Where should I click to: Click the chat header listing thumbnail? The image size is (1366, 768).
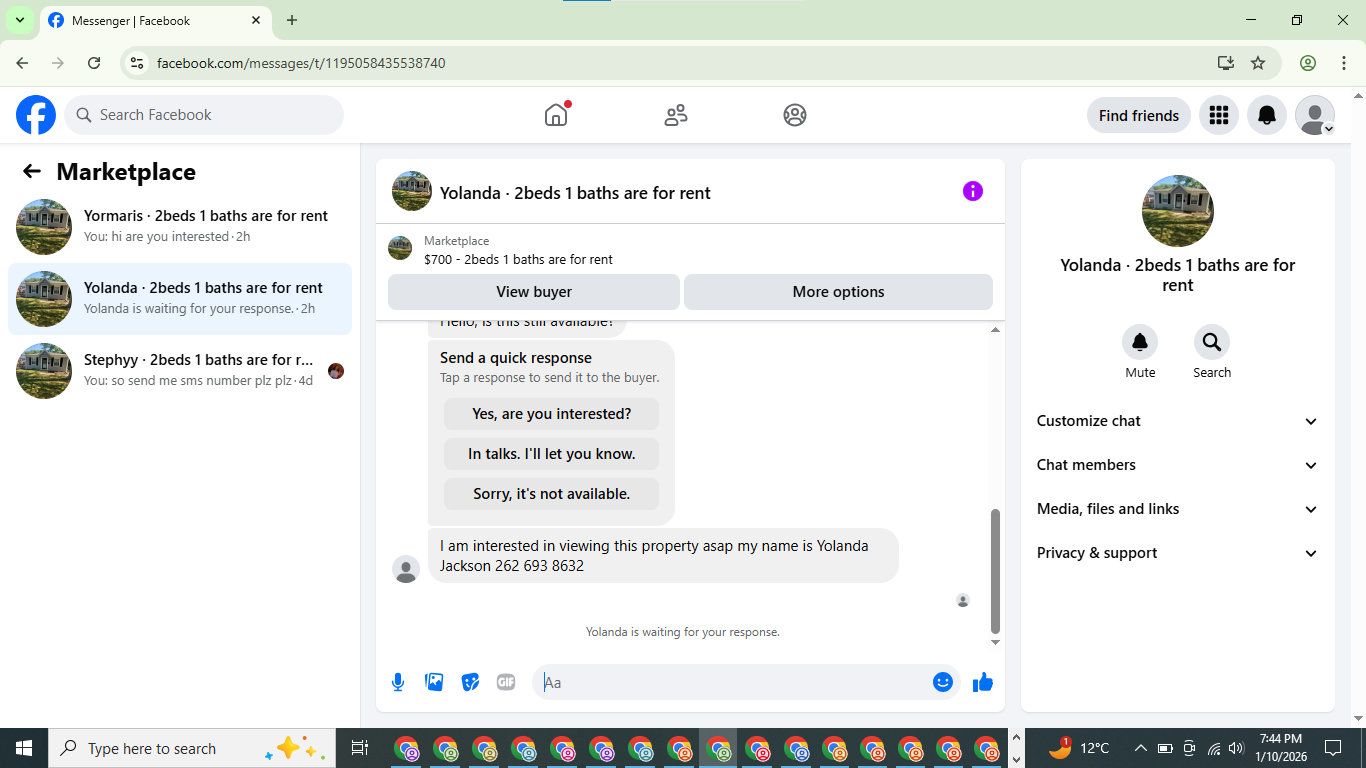click(412, 191)
